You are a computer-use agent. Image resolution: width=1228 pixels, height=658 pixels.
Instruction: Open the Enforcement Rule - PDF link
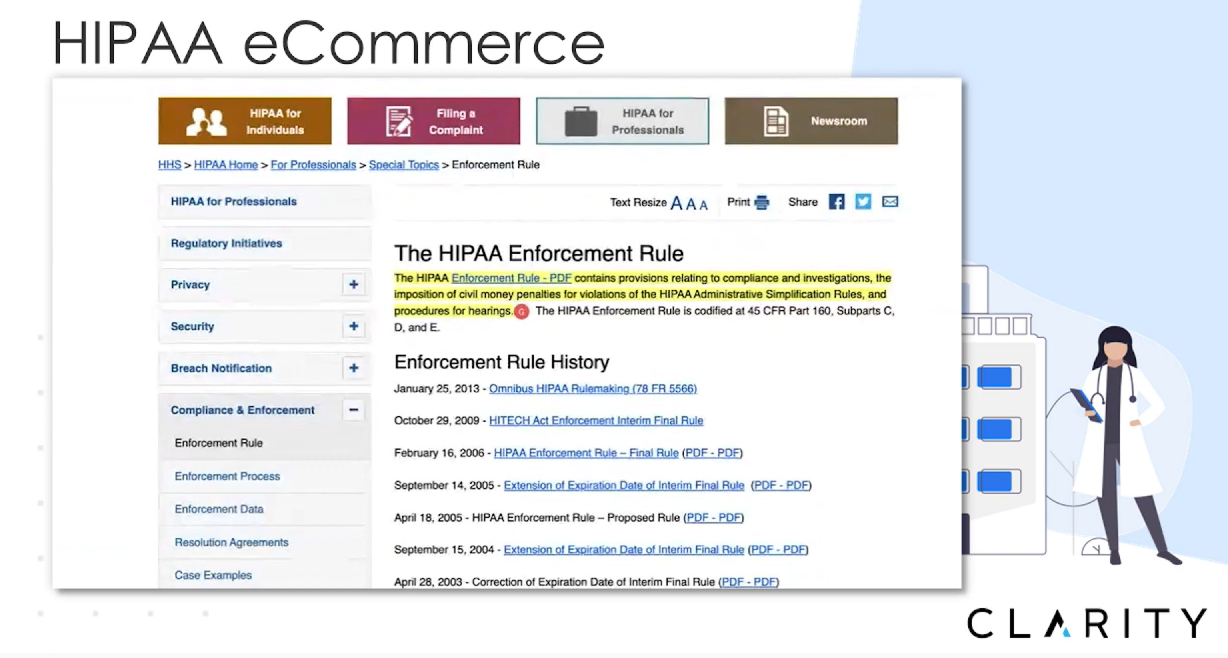[x=511, y=278]
